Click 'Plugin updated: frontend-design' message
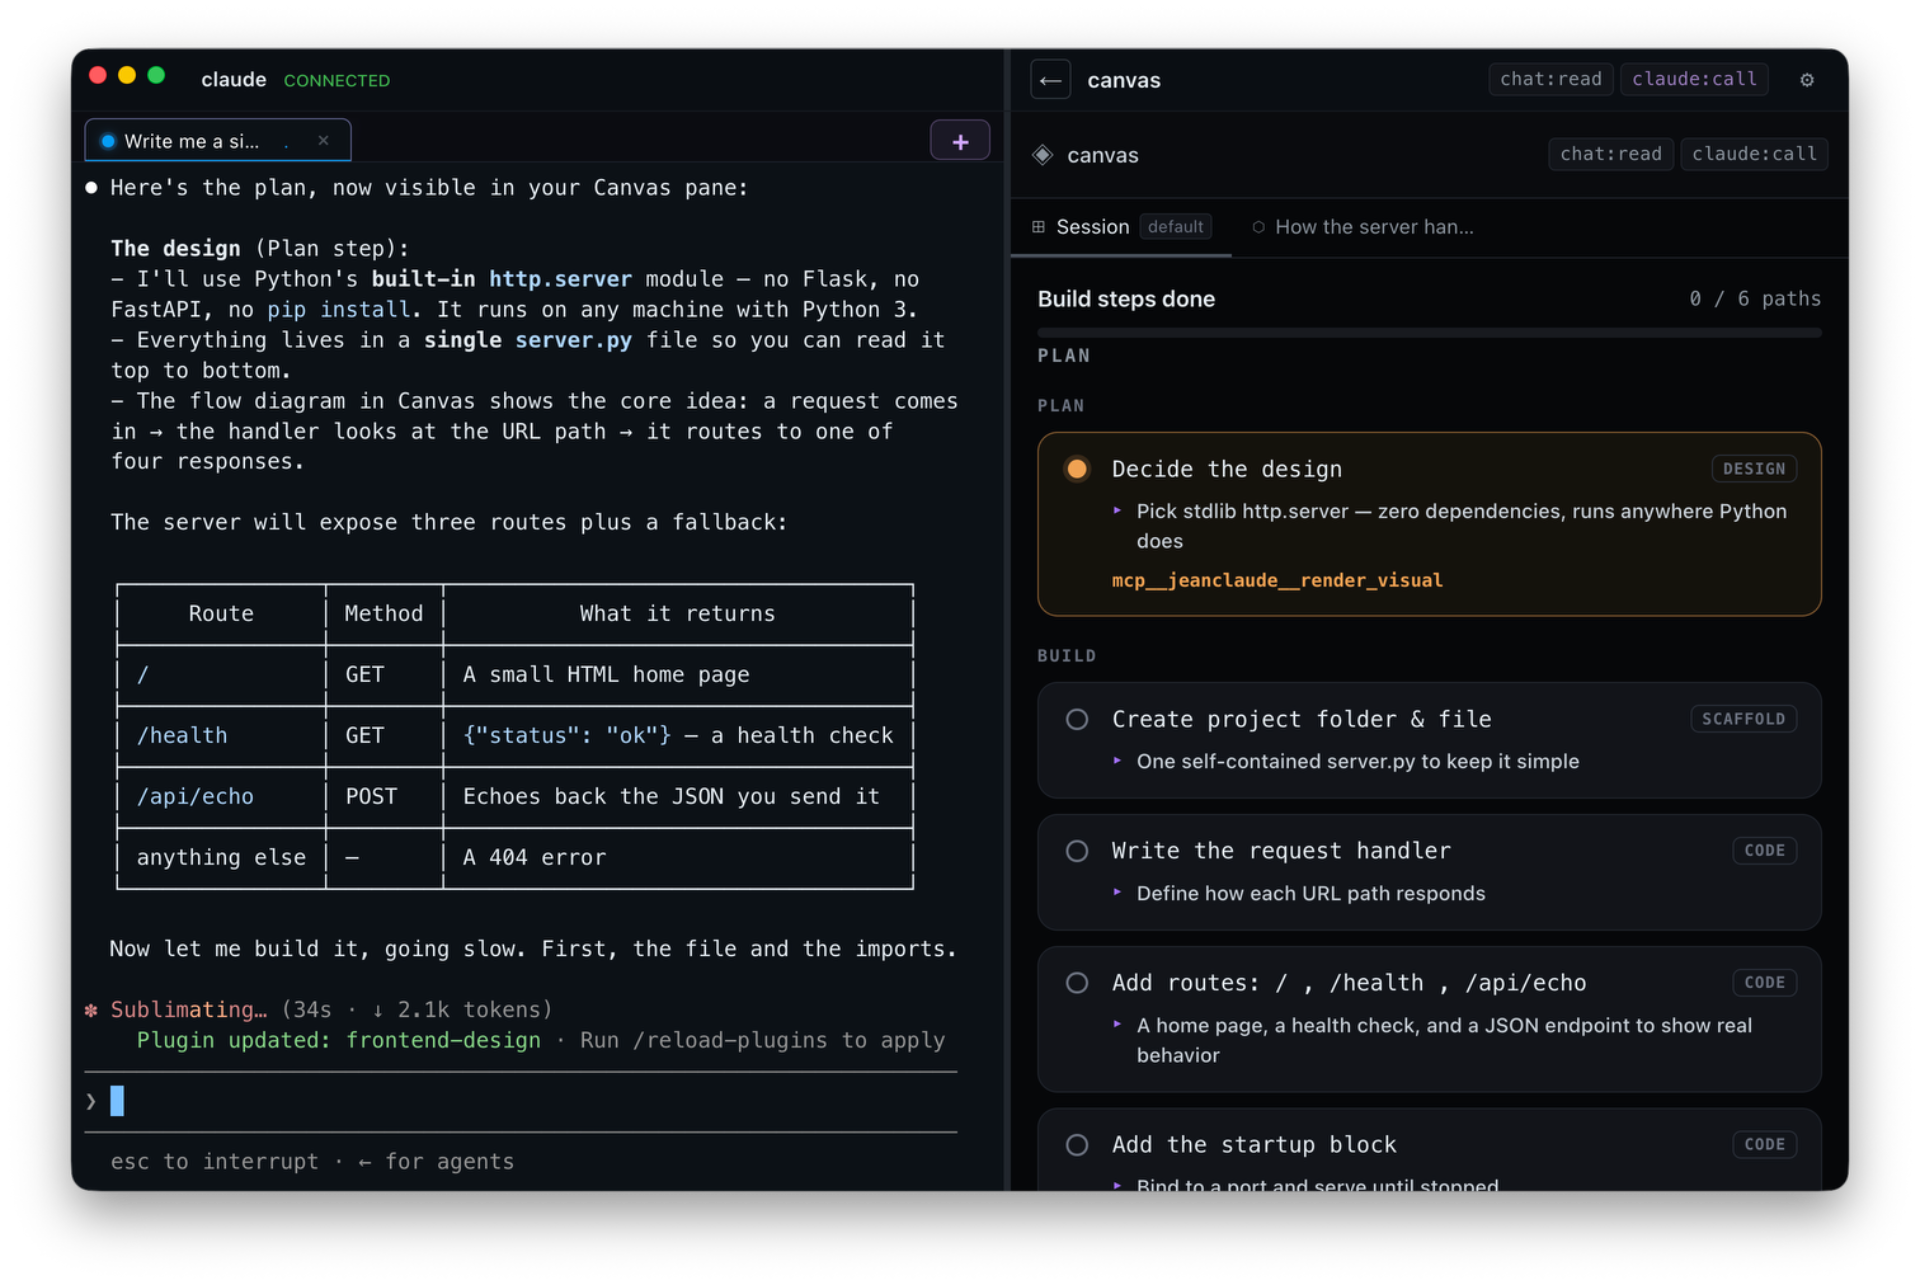Screen dimensions: 1920x1285 pos(338,1041)
